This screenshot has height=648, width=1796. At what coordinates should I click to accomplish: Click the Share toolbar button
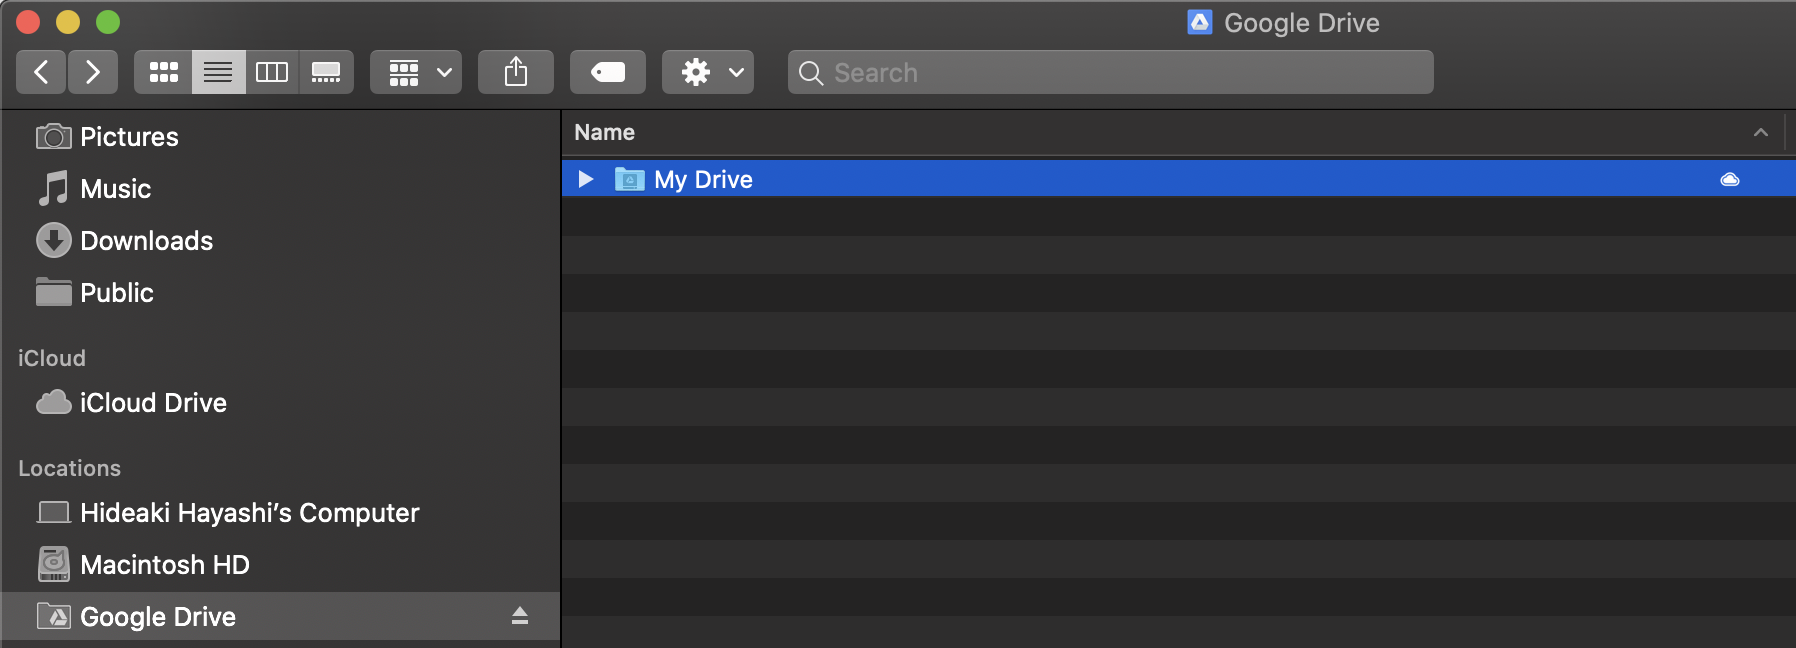[x=516, y=72]
